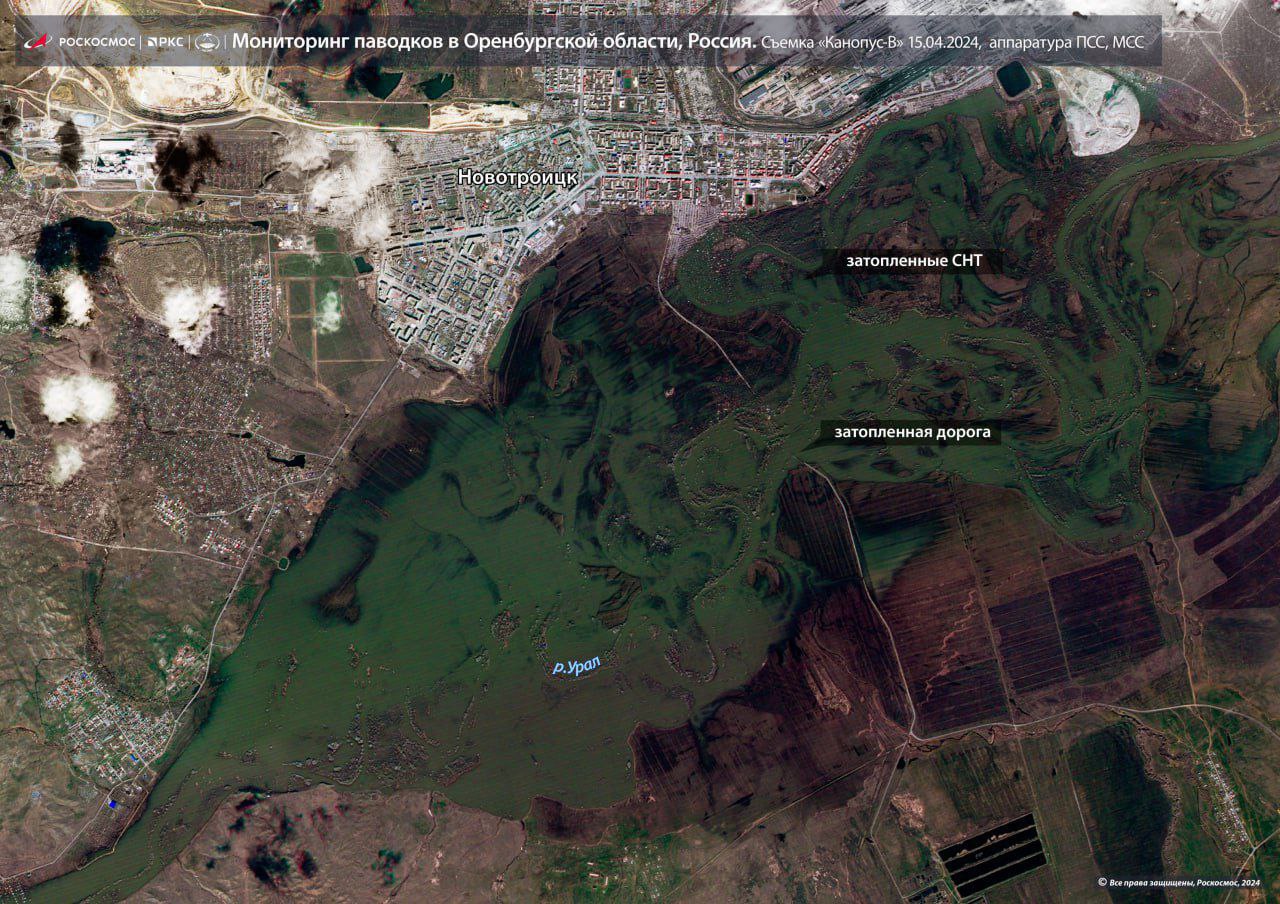Image resolution: width=1280 pixels, height=904 pixels.
Task: Click the header title Мониторинг паводков в Оренбургской области
Action: coord(493,42)
